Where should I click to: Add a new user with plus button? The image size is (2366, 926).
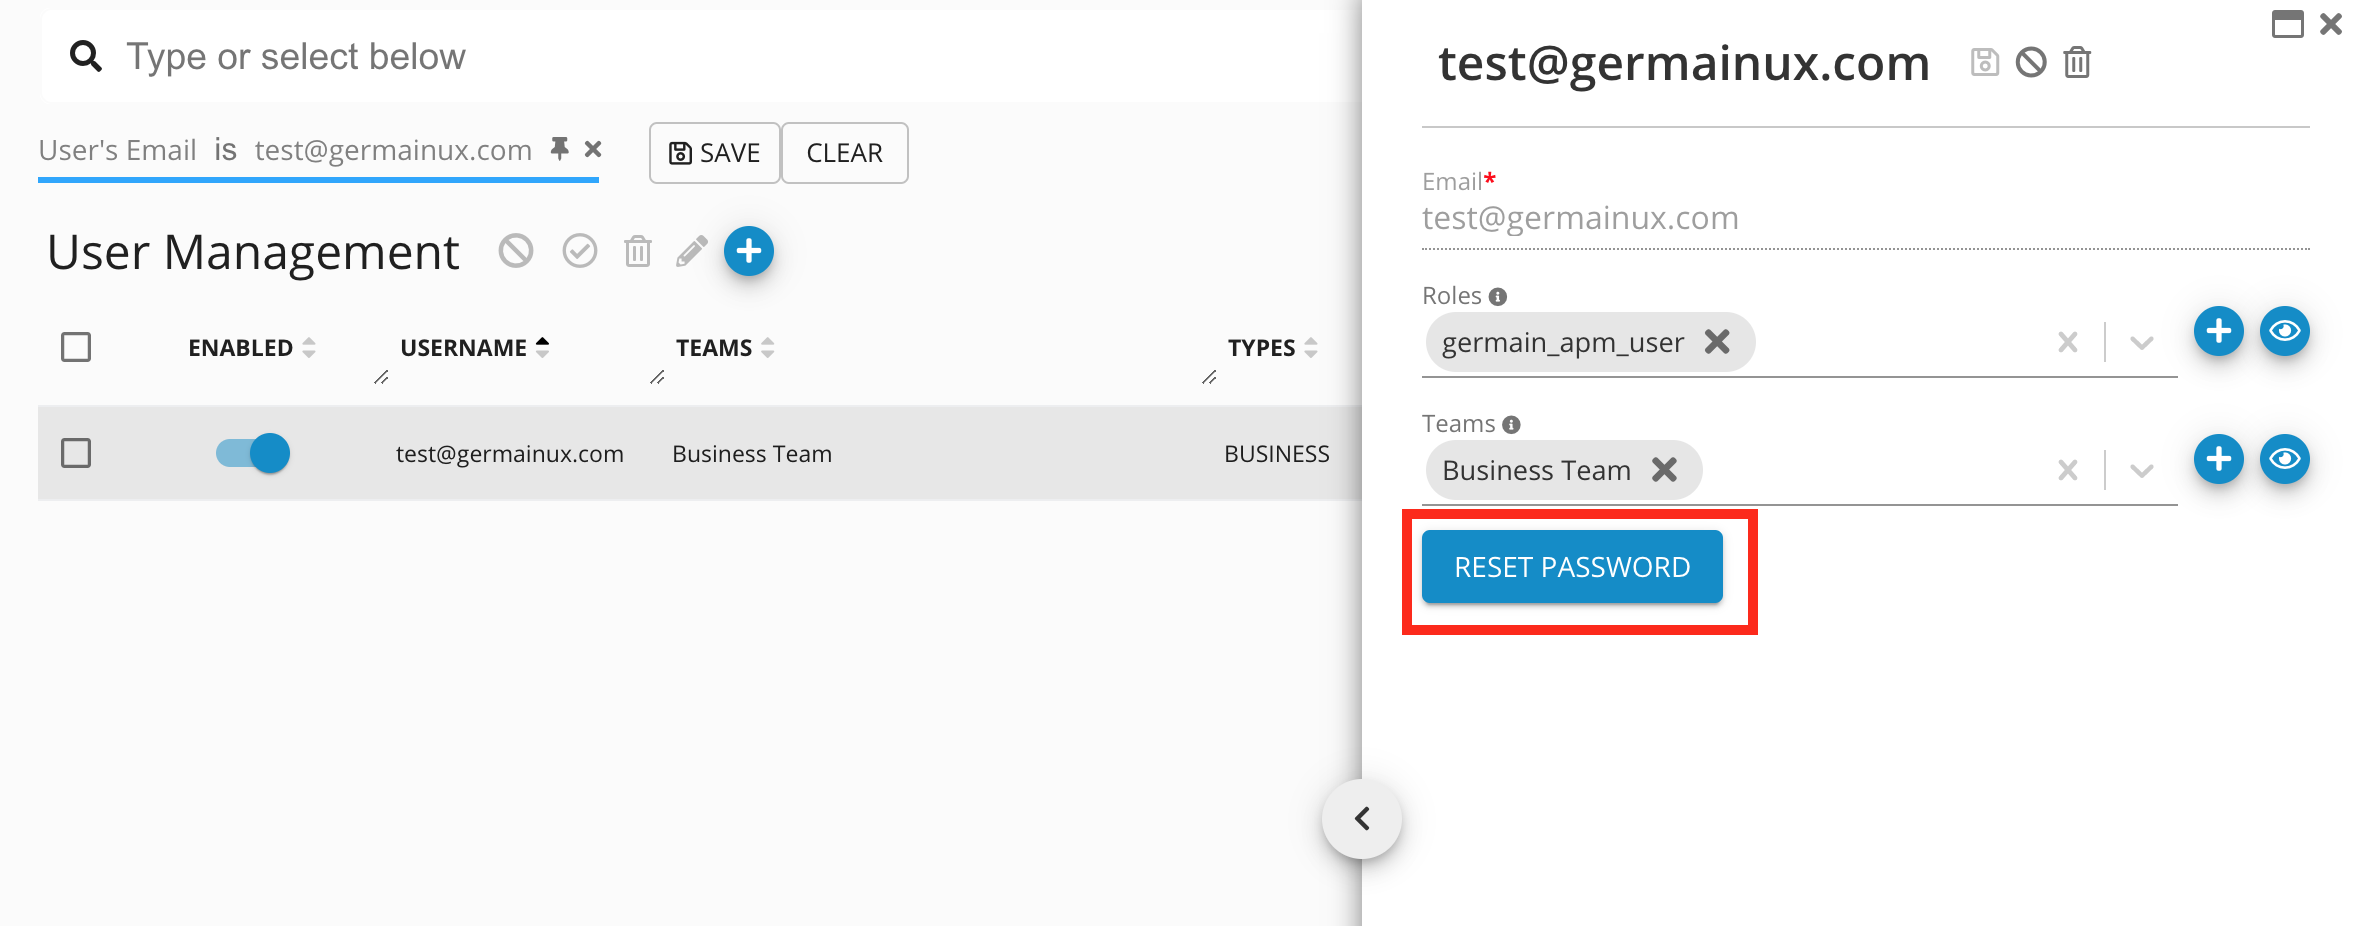(x=749, y=251)
